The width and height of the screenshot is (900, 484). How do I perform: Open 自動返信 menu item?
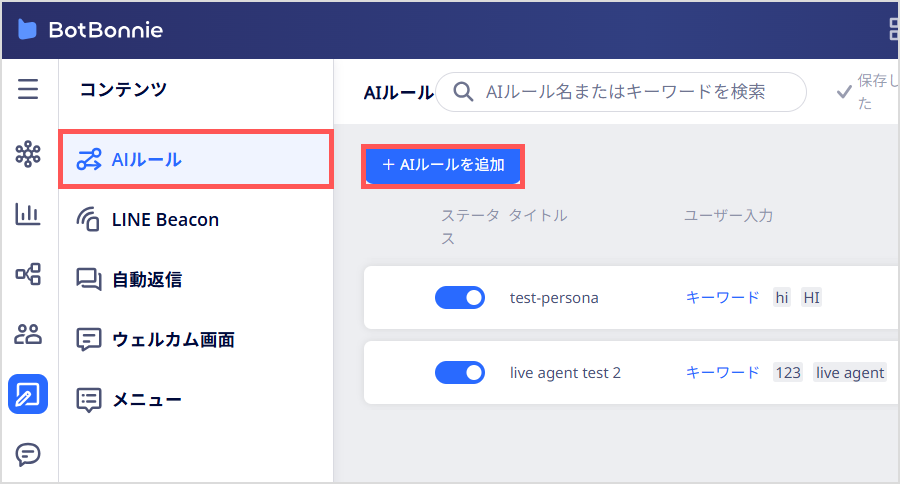click(196, 280)
